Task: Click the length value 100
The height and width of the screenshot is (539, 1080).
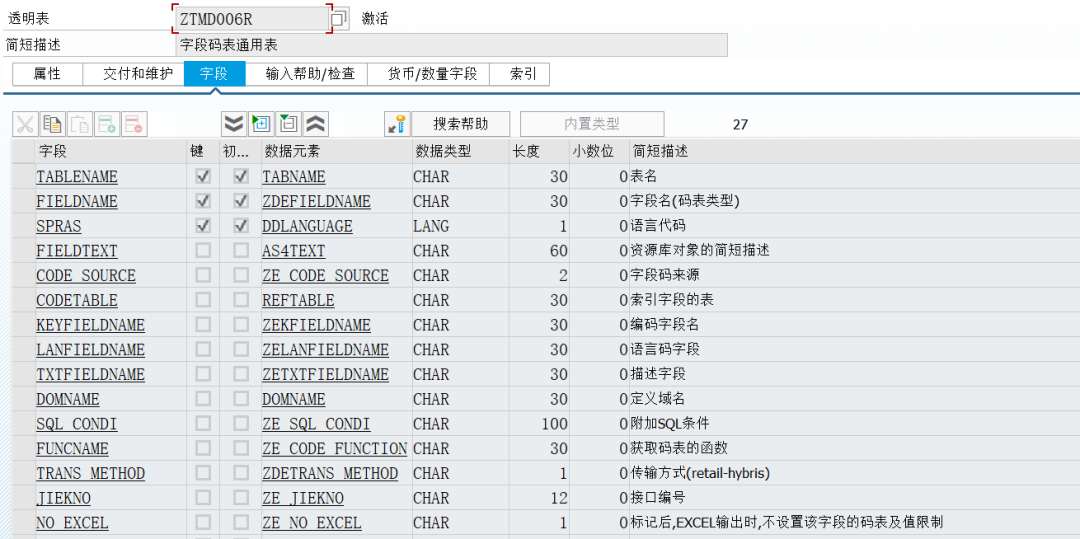Action: tap(554, 424)
